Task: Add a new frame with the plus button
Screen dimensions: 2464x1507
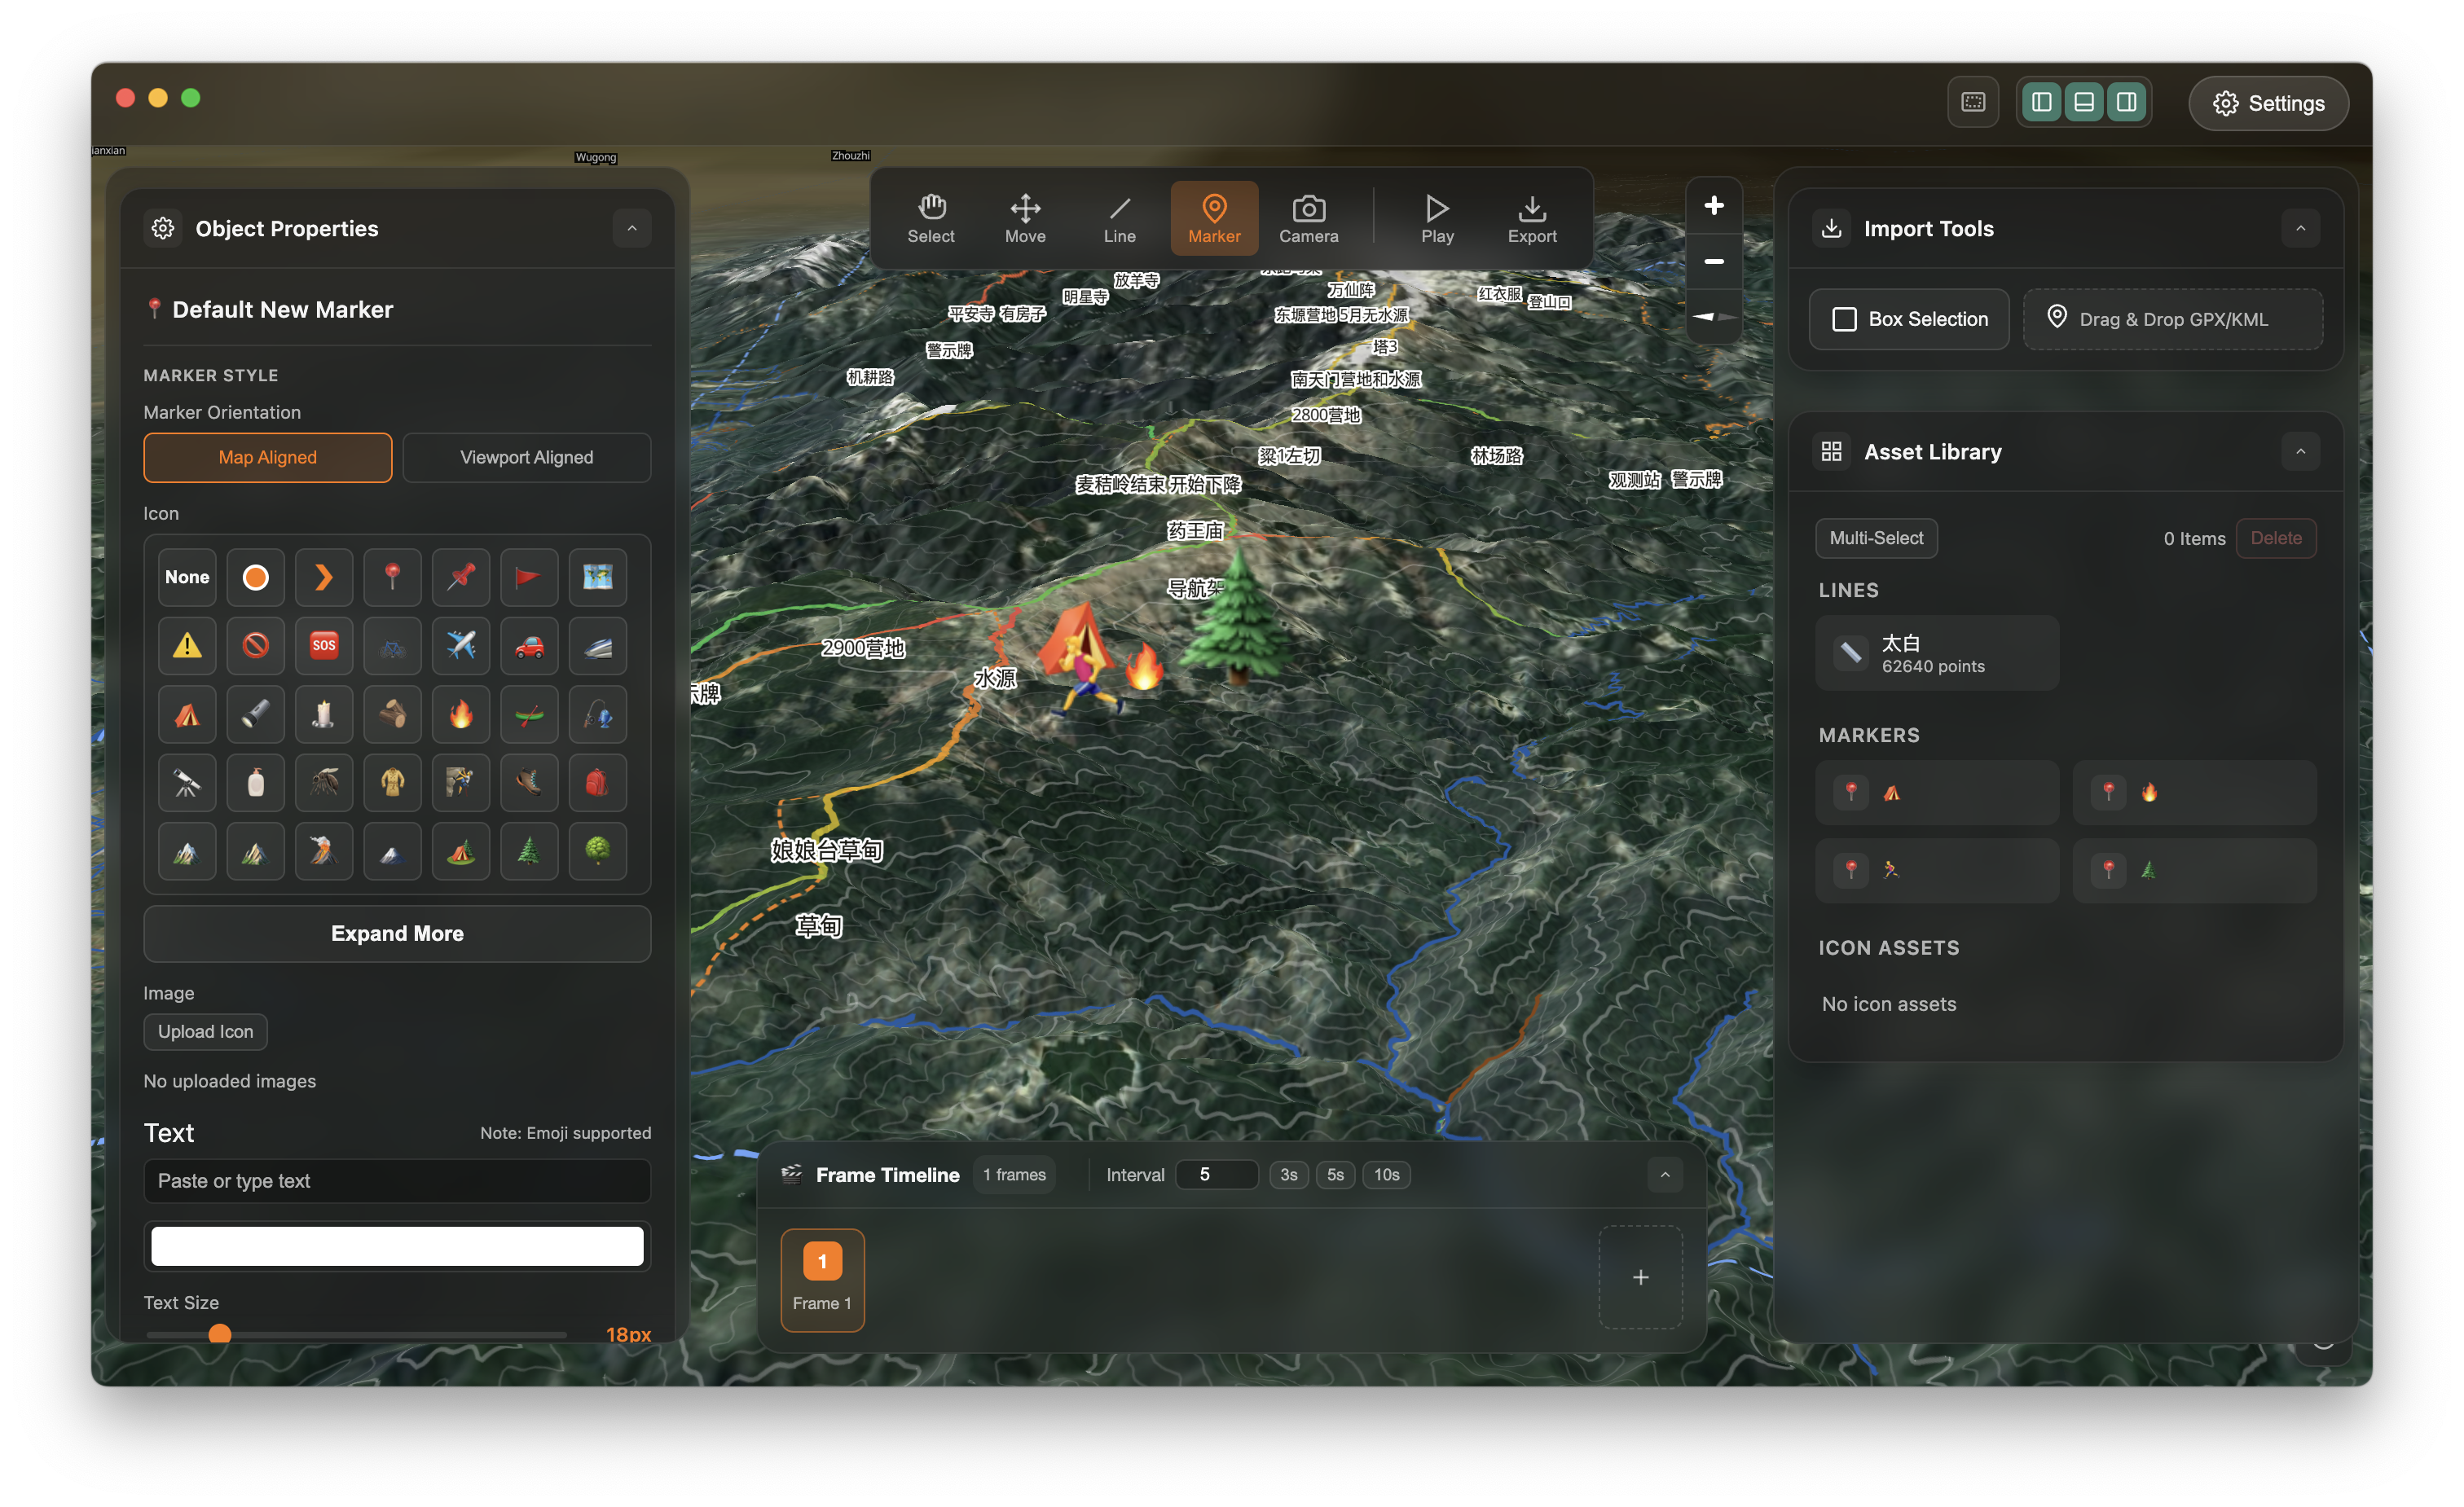Action: coord(1640,1277)
